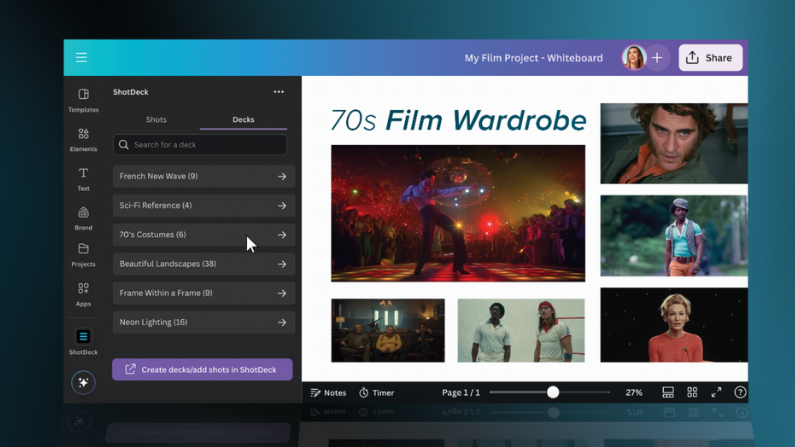Click the zoom slider handle

click(x=553, y=392)
